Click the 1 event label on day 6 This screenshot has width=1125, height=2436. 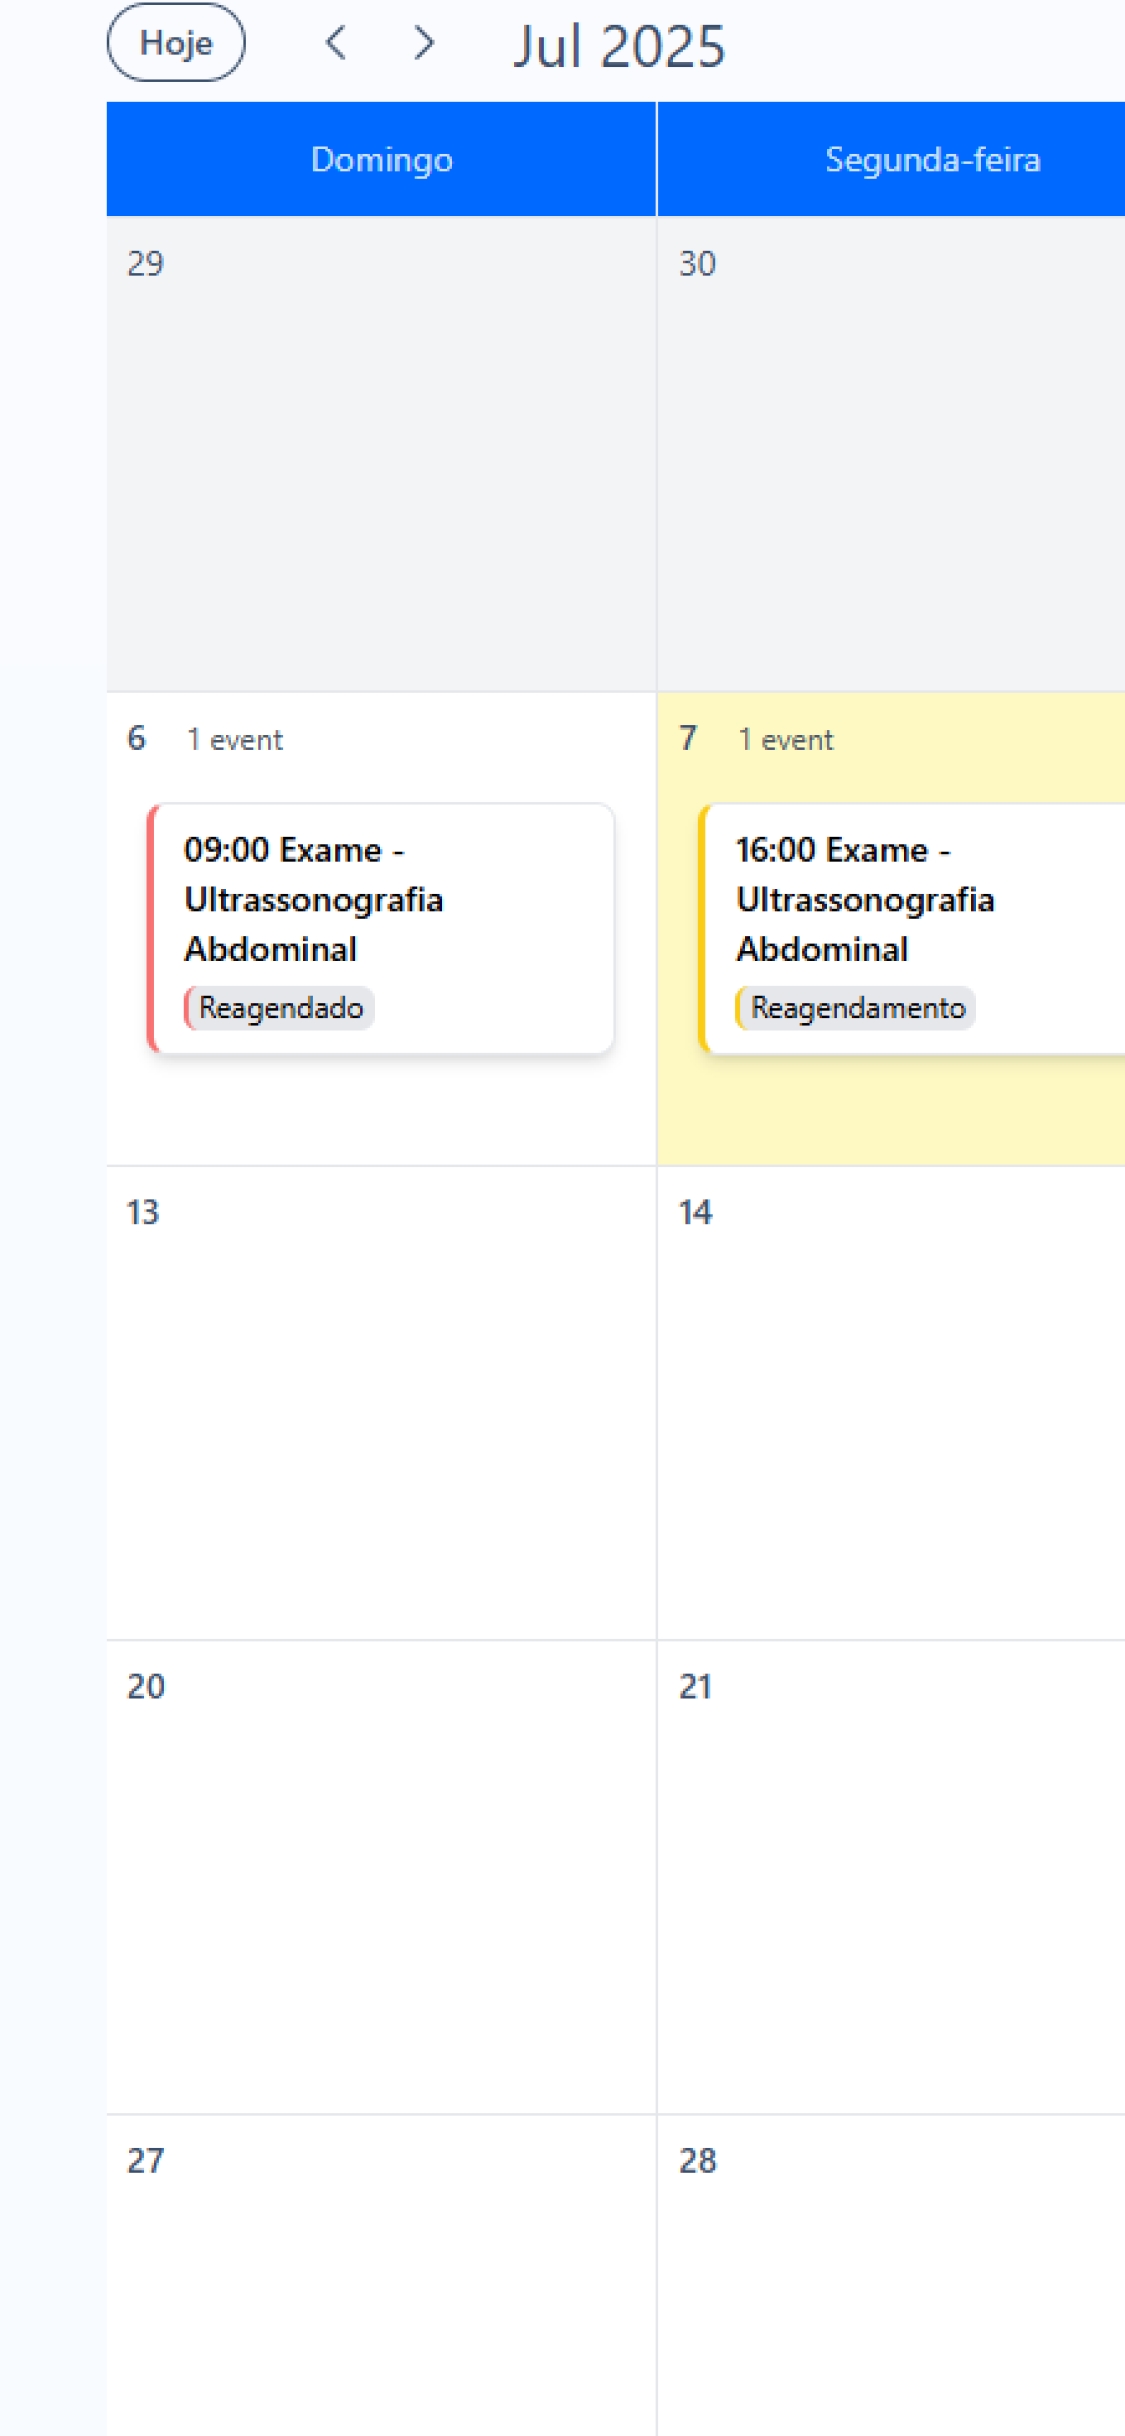235,740
